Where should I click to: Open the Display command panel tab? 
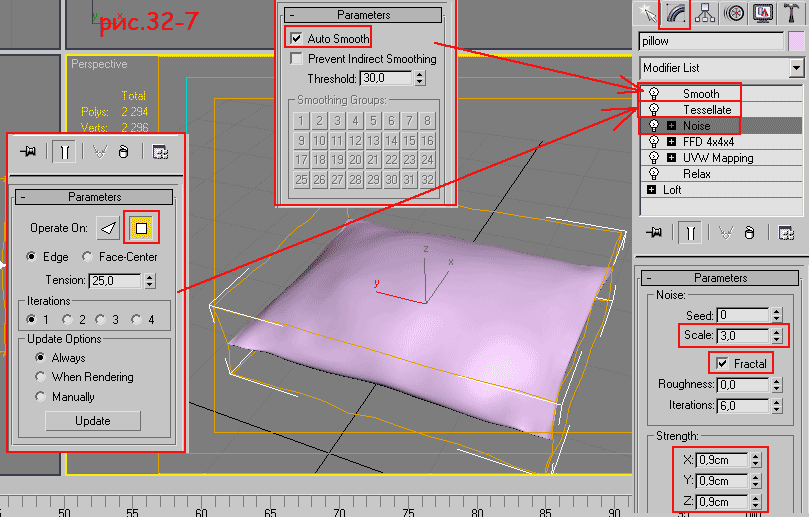click(x=764, y=13)
